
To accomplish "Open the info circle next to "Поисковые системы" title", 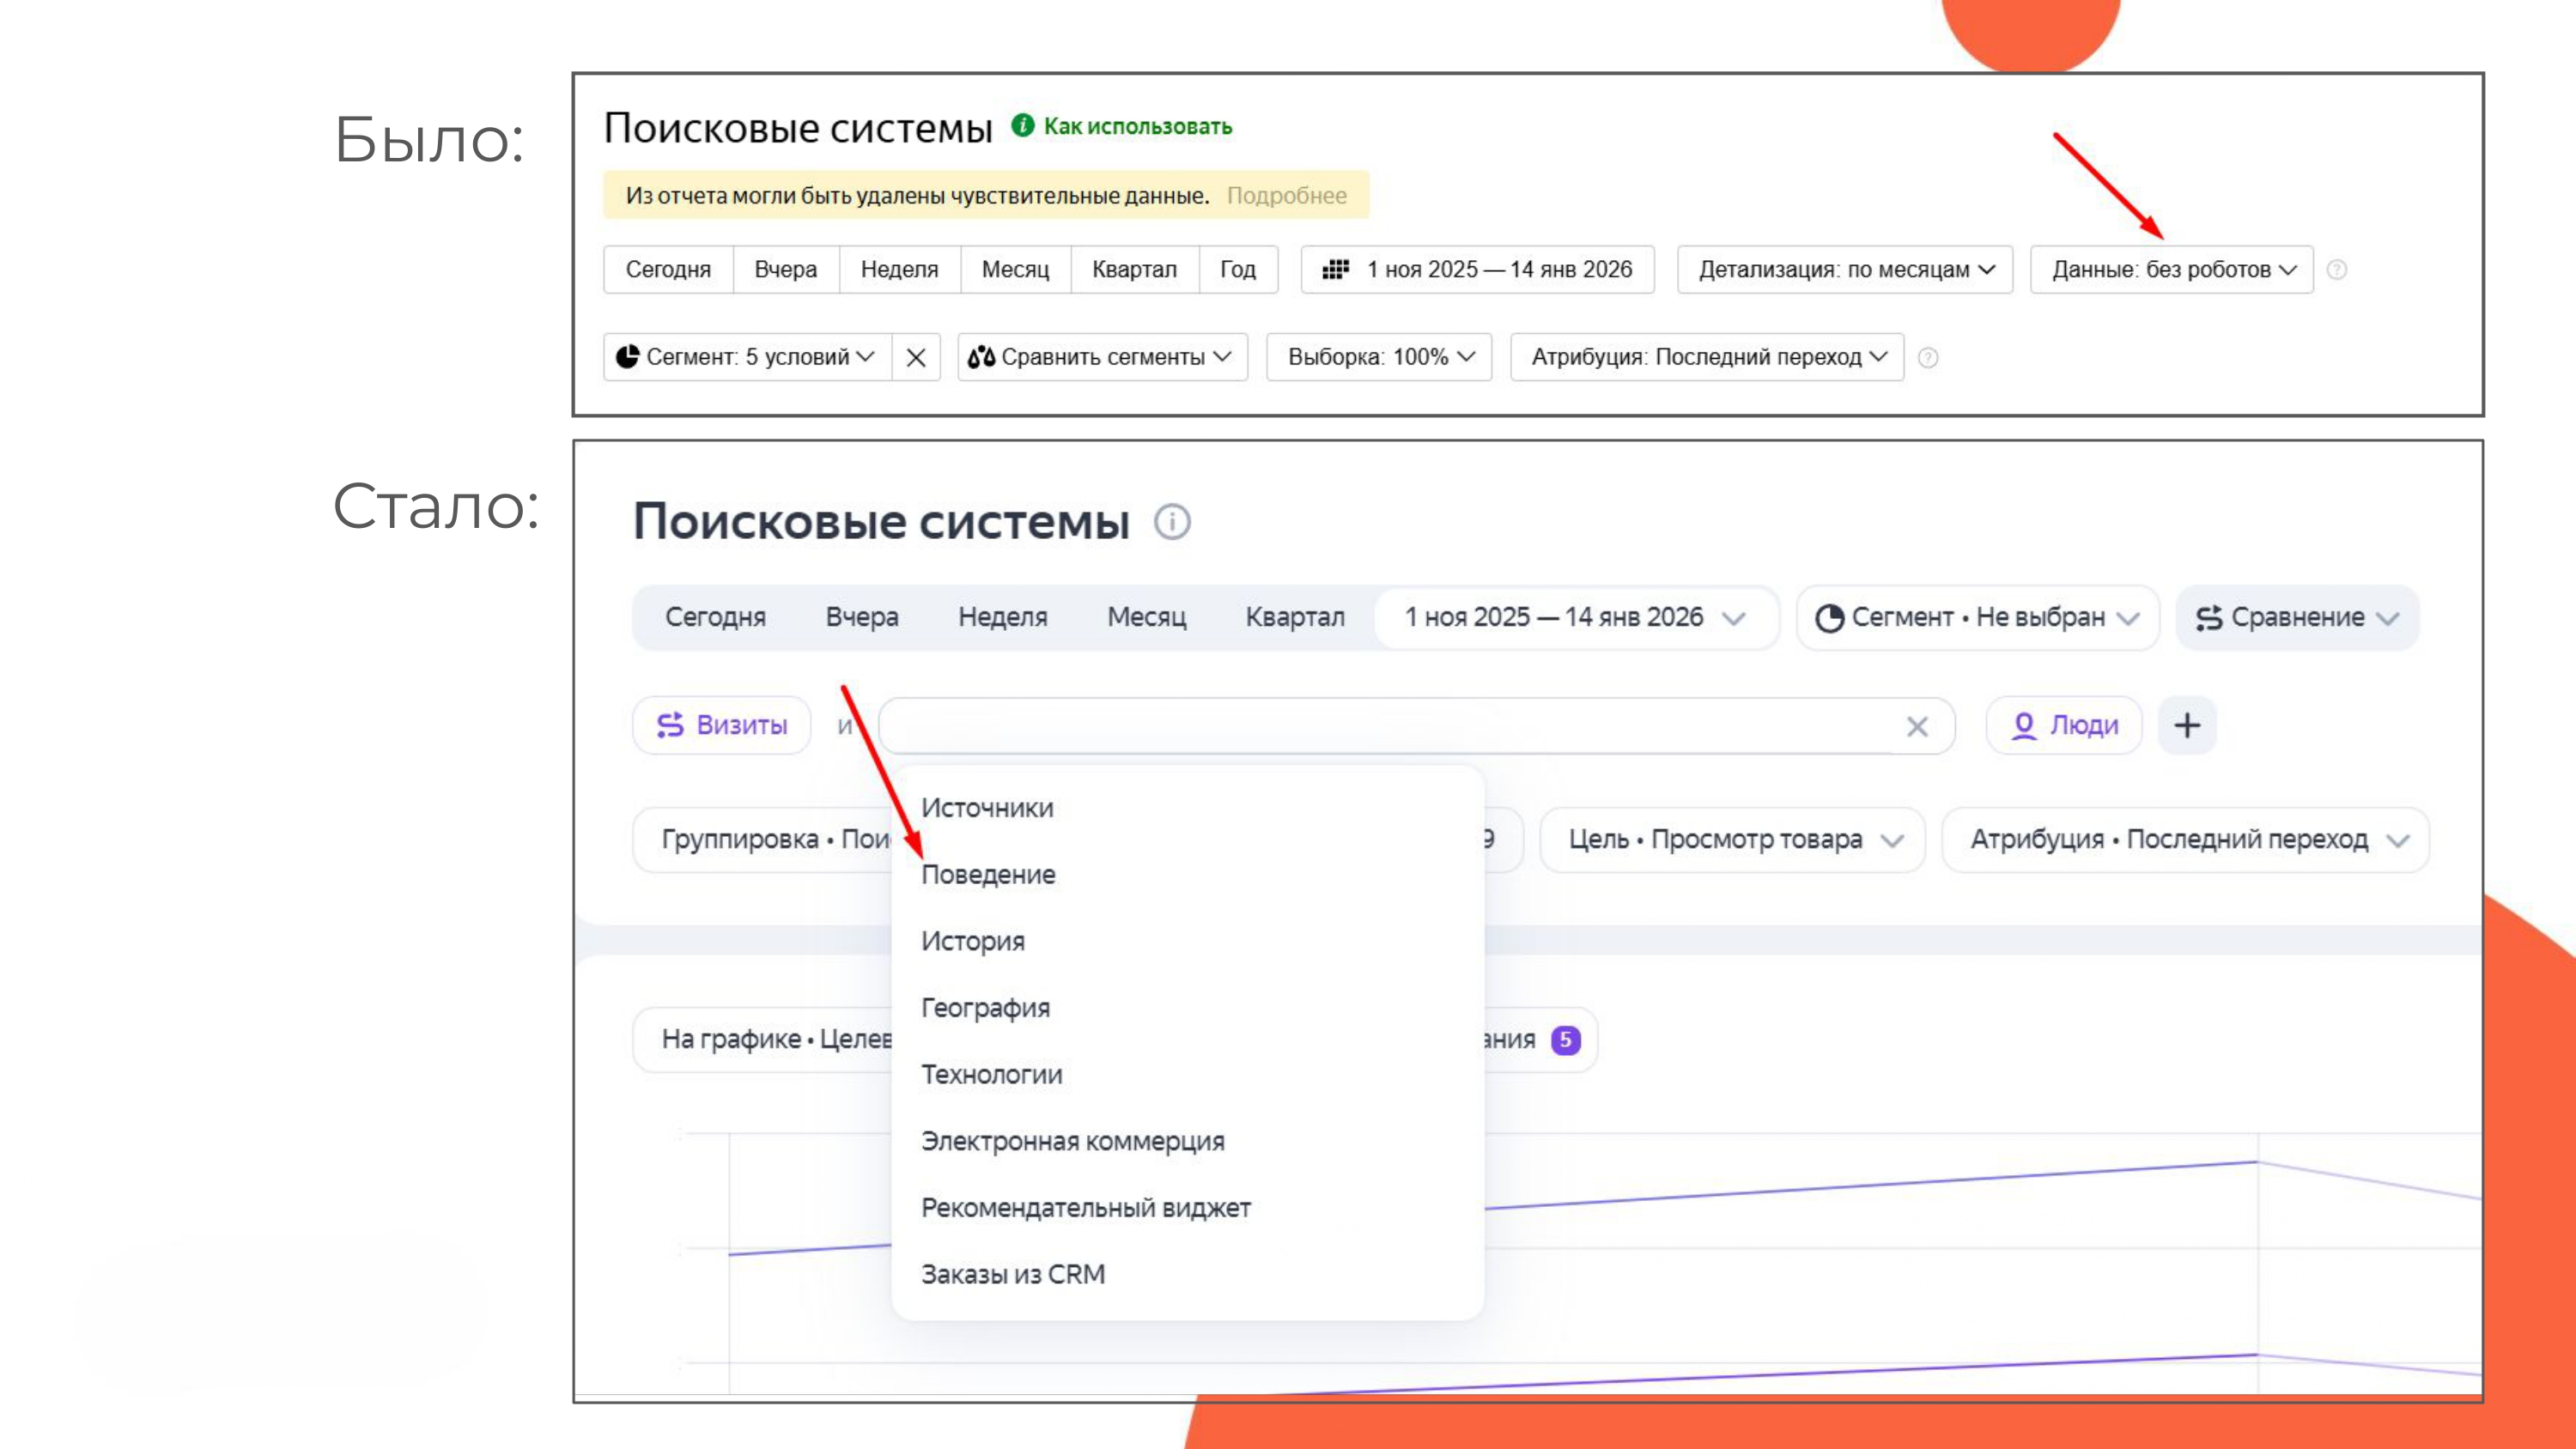I will (1172, 521).
